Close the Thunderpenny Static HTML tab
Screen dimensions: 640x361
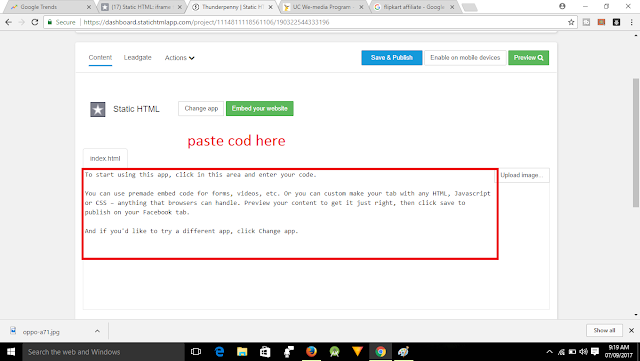coord(270,7)
